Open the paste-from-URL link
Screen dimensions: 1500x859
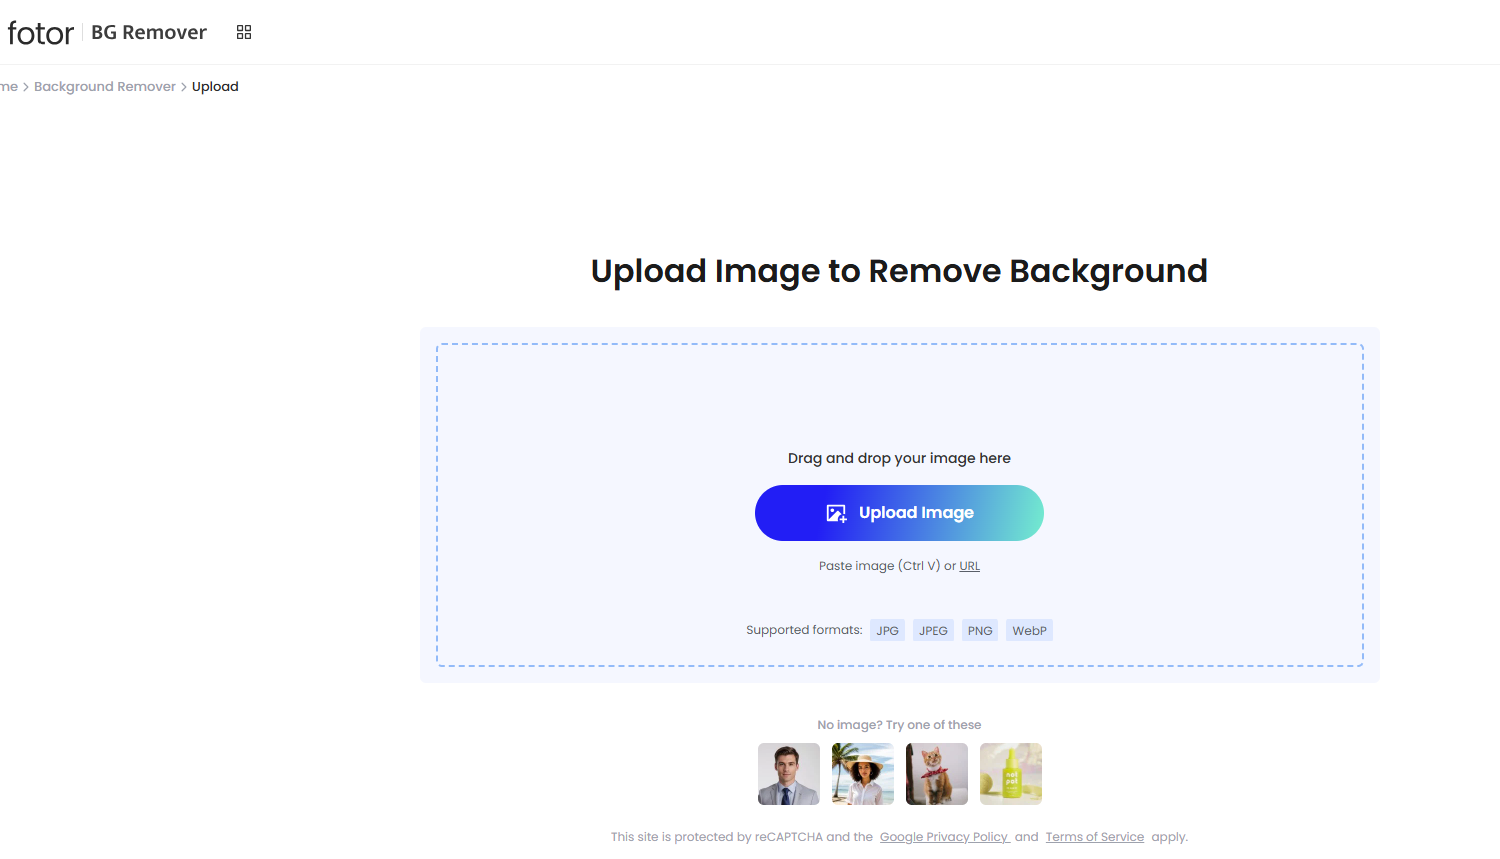(969, 566)
